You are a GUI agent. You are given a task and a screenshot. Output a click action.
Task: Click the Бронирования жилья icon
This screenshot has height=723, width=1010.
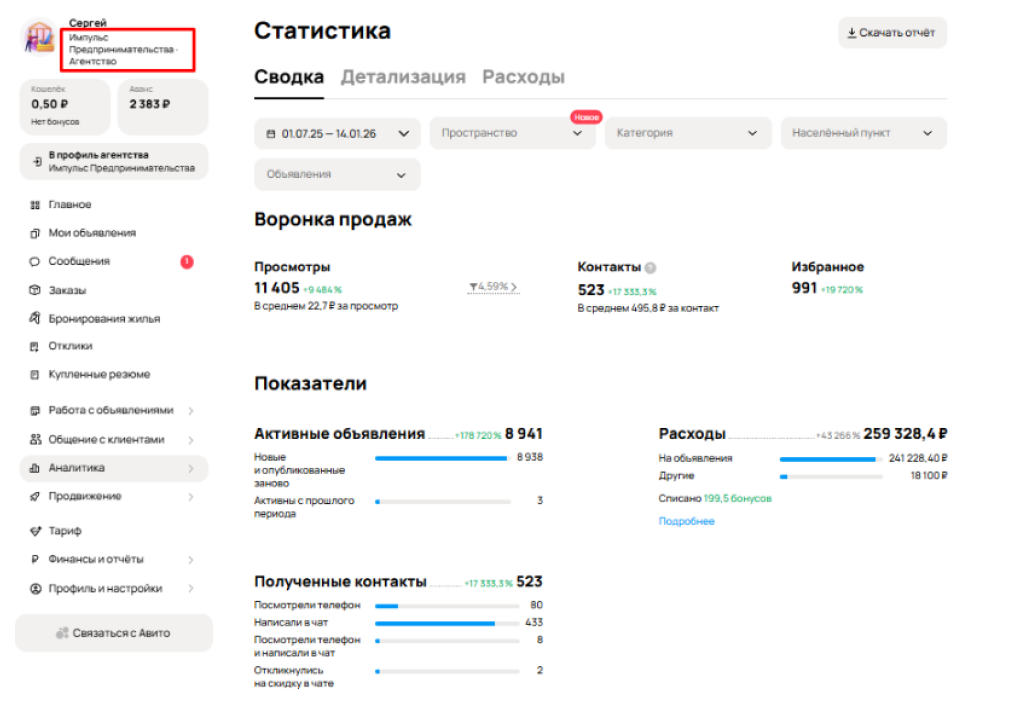[x=35, y=319]
